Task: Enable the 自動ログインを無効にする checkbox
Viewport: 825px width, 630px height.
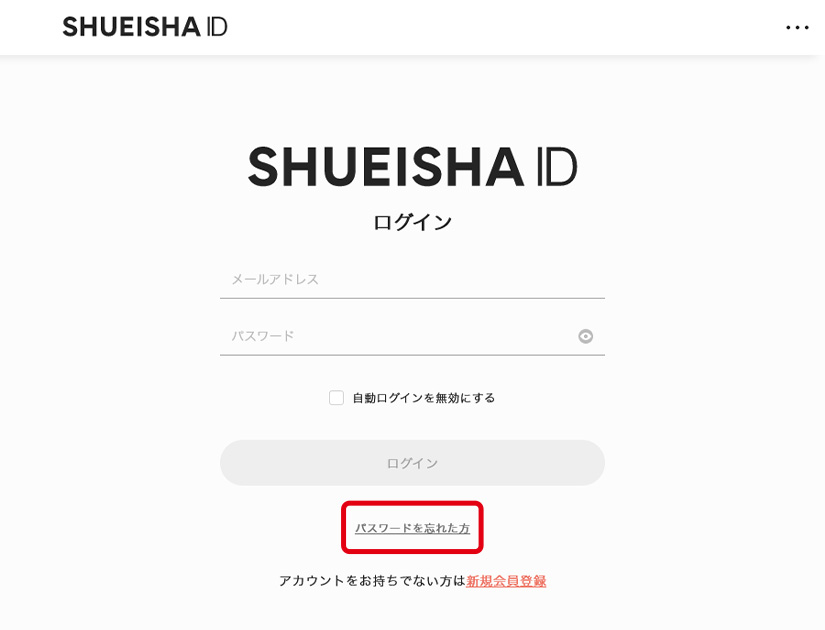Action: 336,398
